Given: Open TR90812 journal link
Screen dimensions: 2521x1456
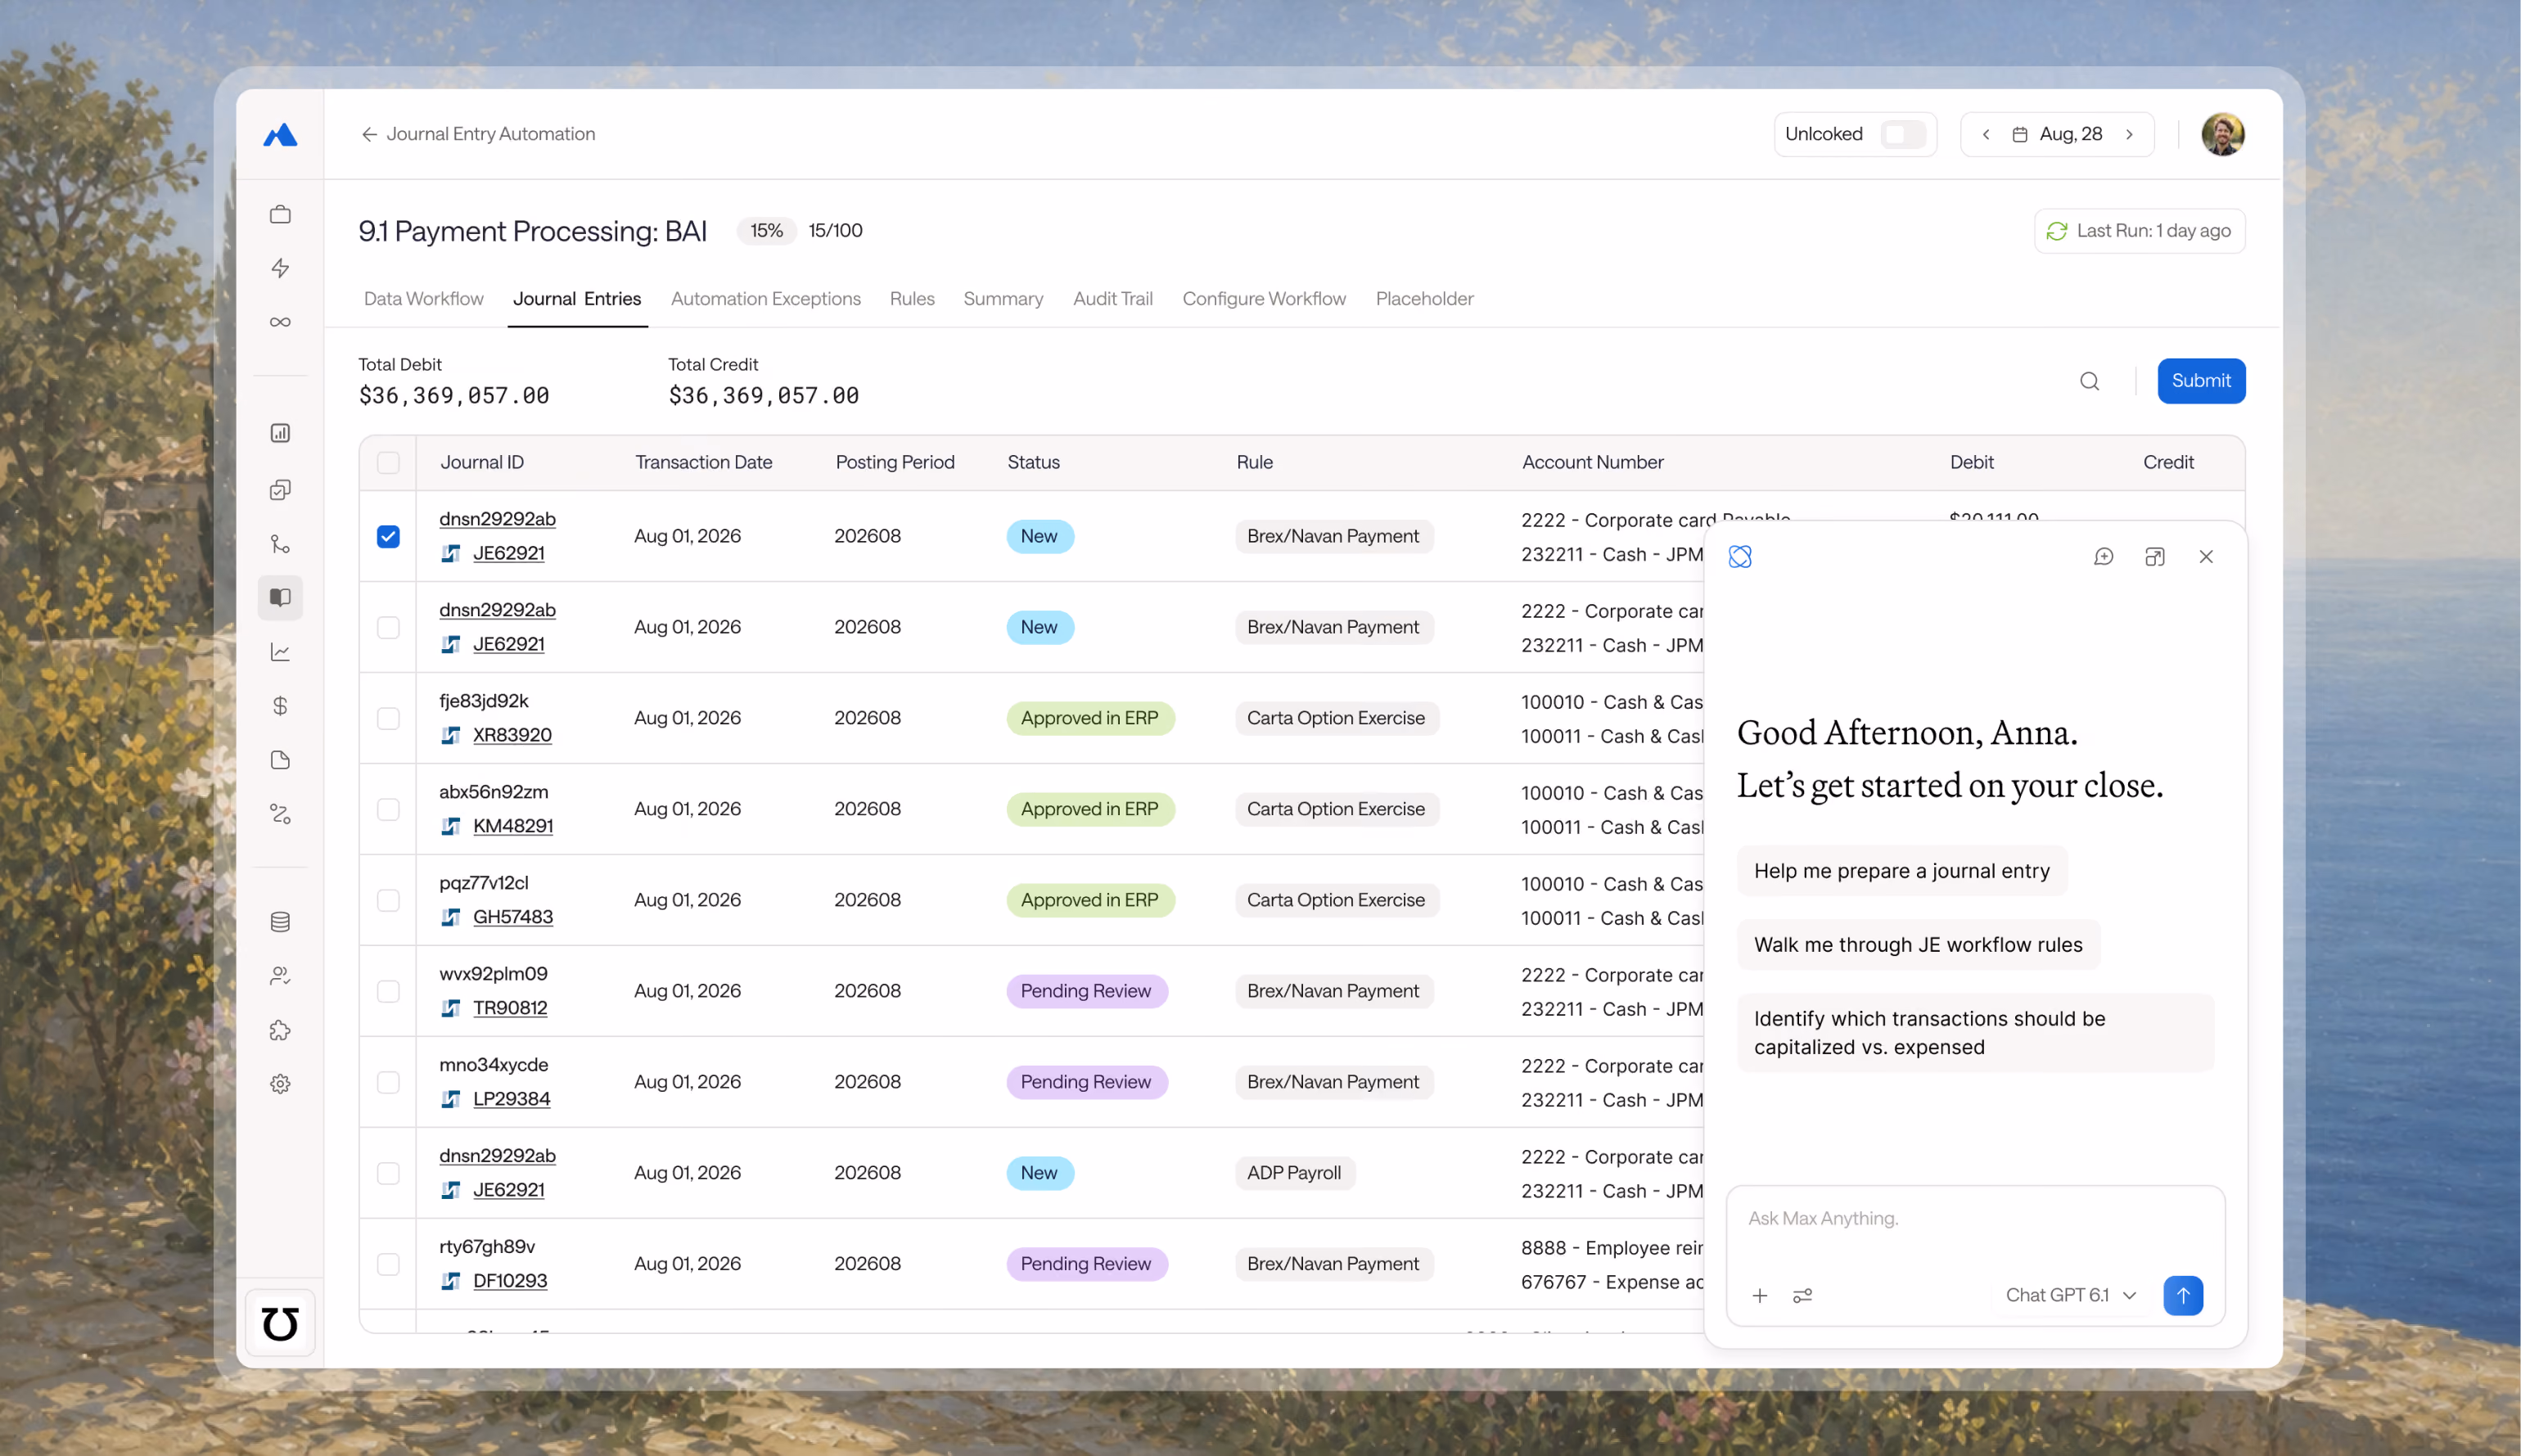Looking at the screenshot, I should [509, 1008].
